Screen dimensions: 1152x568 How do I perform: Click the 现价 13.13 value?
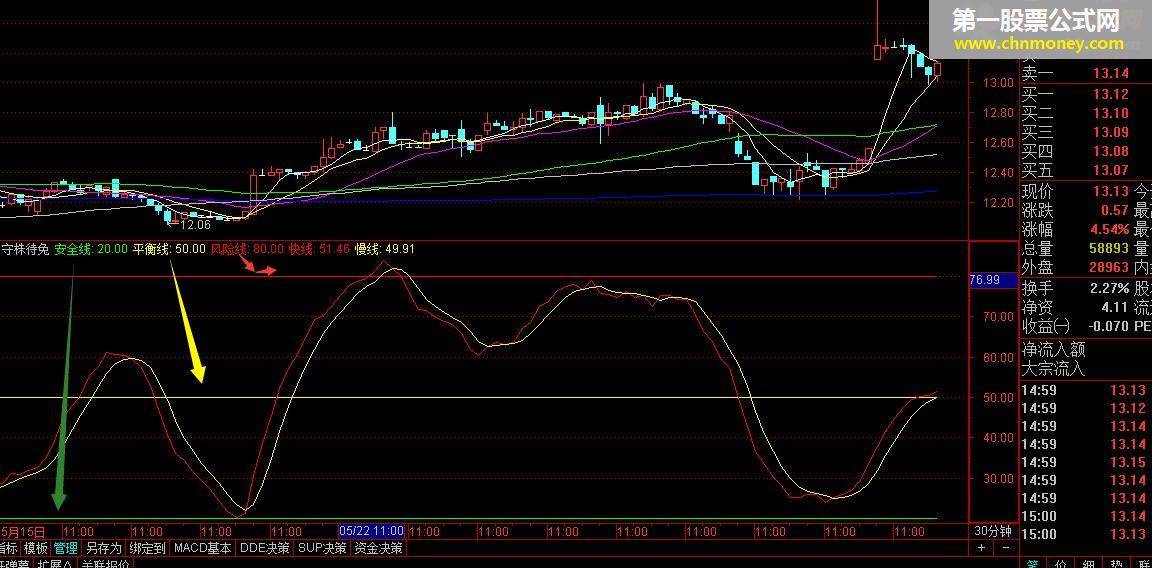[1110, 191]
